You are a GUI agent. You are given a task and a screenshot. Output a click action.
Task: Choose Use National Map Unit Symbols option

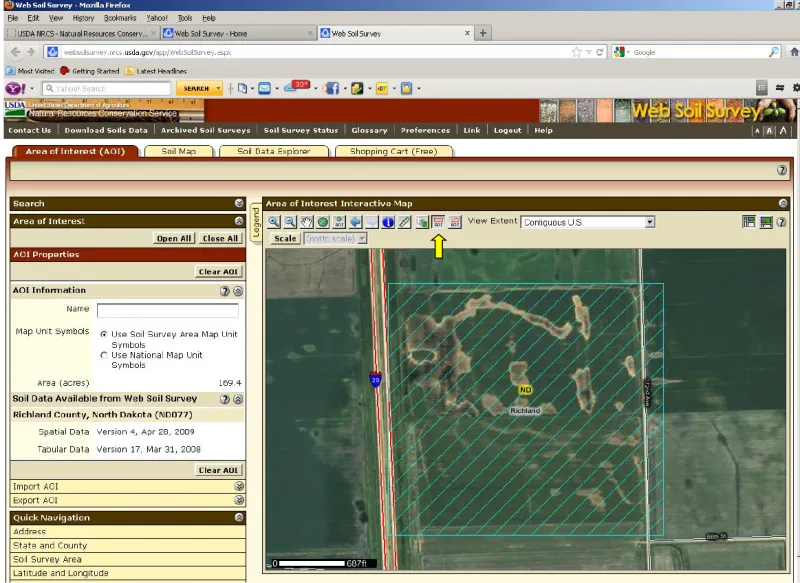pyautogui.click(x=103, y=355)
